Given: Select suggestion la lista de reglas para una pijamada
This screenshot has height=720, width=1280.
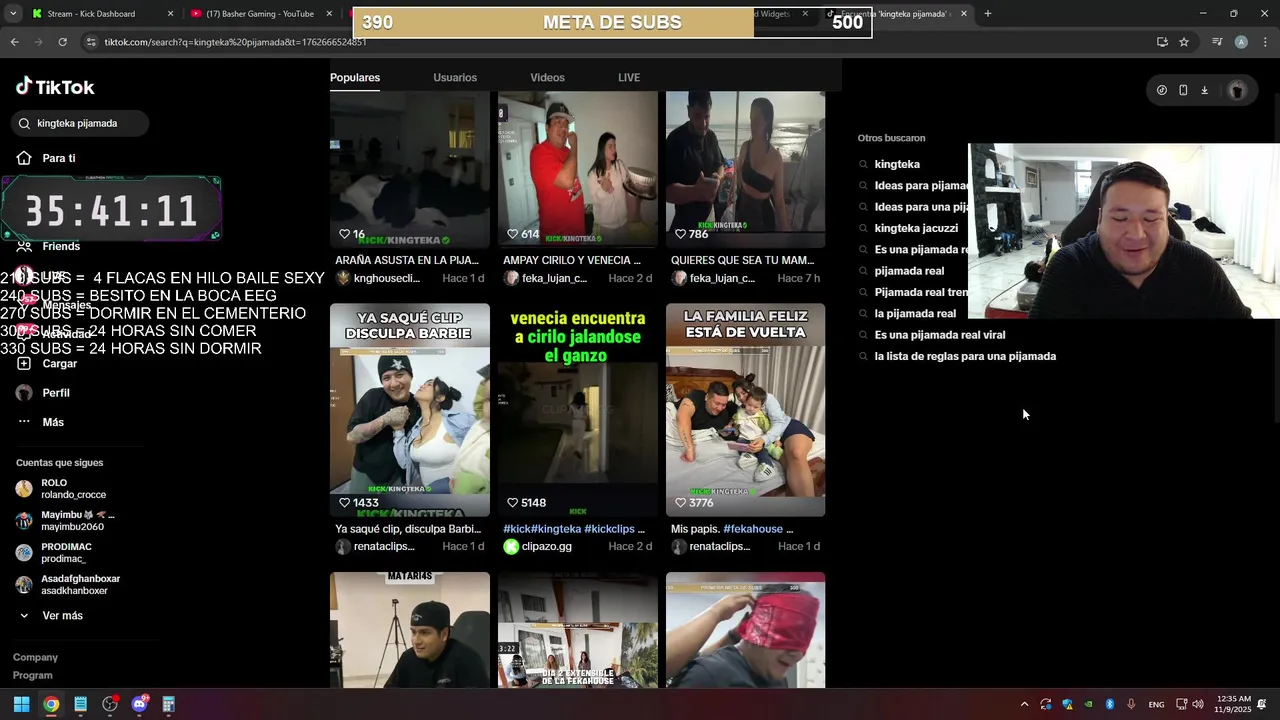Looking at the screenshot, I should click(965, 356).
